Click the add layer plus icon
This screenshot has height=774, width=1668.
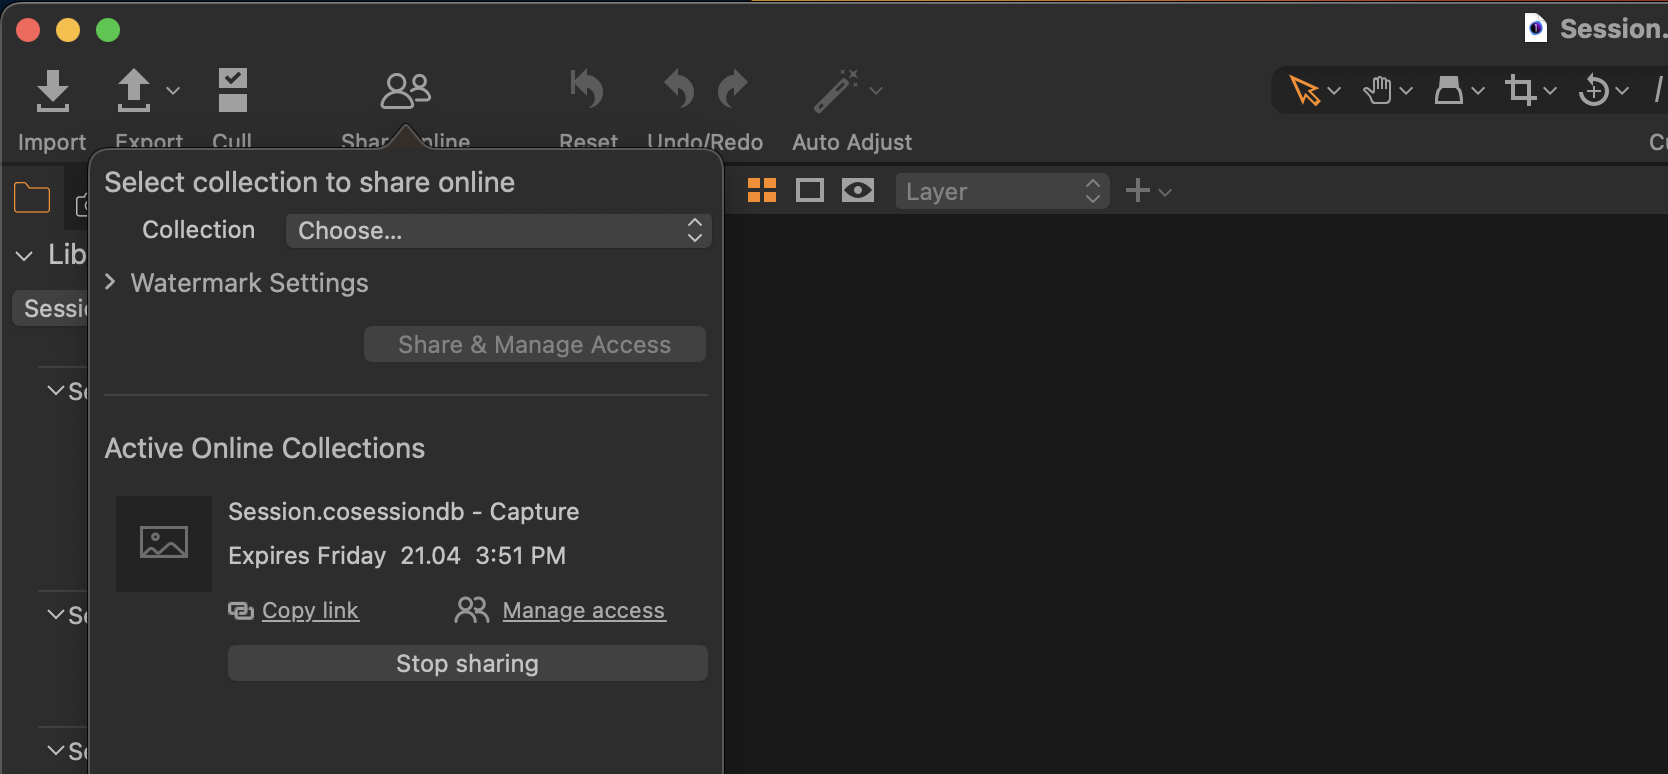(1137, 190)
